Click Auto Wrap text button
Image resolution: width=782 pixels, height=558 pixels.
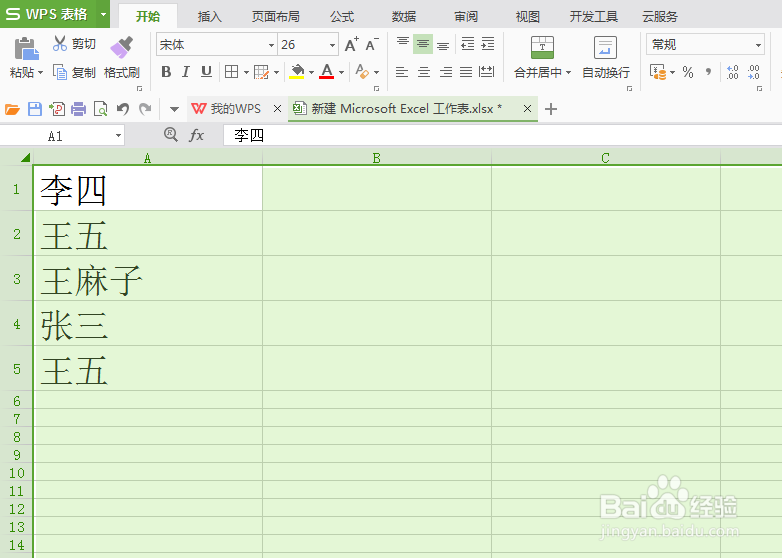[x=605, y=57]
